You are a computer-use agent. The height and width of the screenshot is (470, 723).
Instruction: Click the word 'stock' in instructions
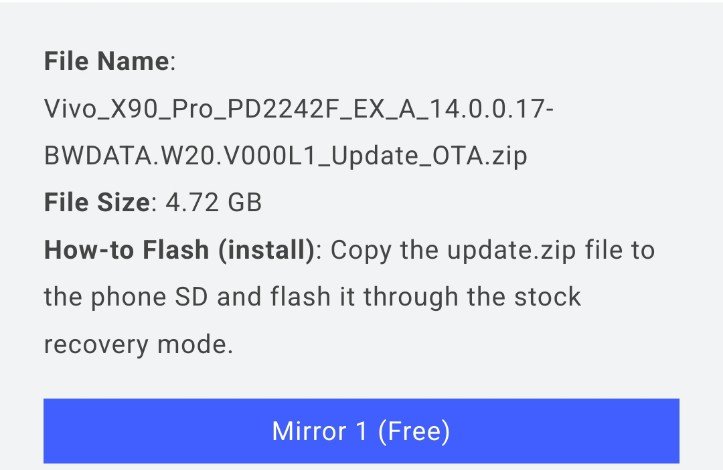tap(549, 297)
